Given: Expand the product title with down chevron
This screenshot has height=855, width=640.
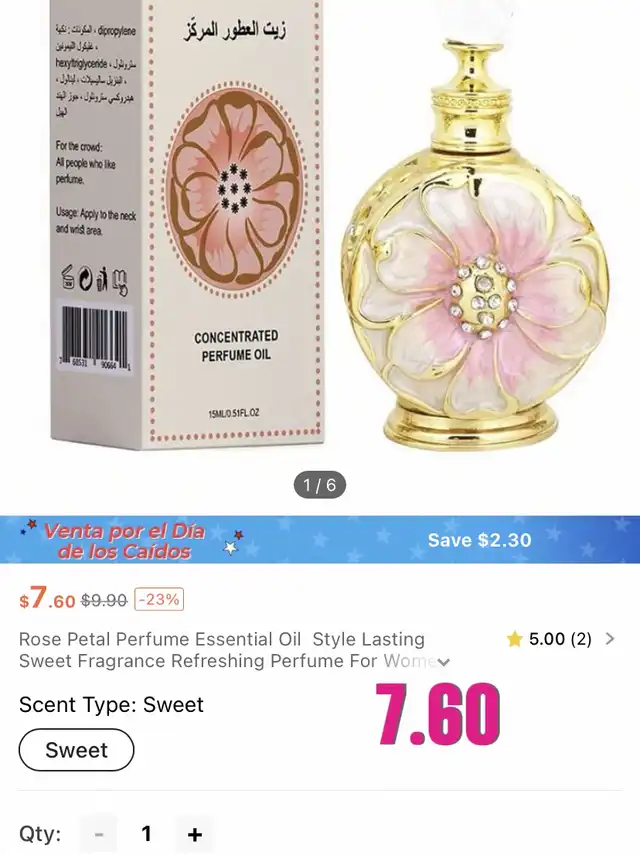Looking at the screenshot, I should (444, 662).
